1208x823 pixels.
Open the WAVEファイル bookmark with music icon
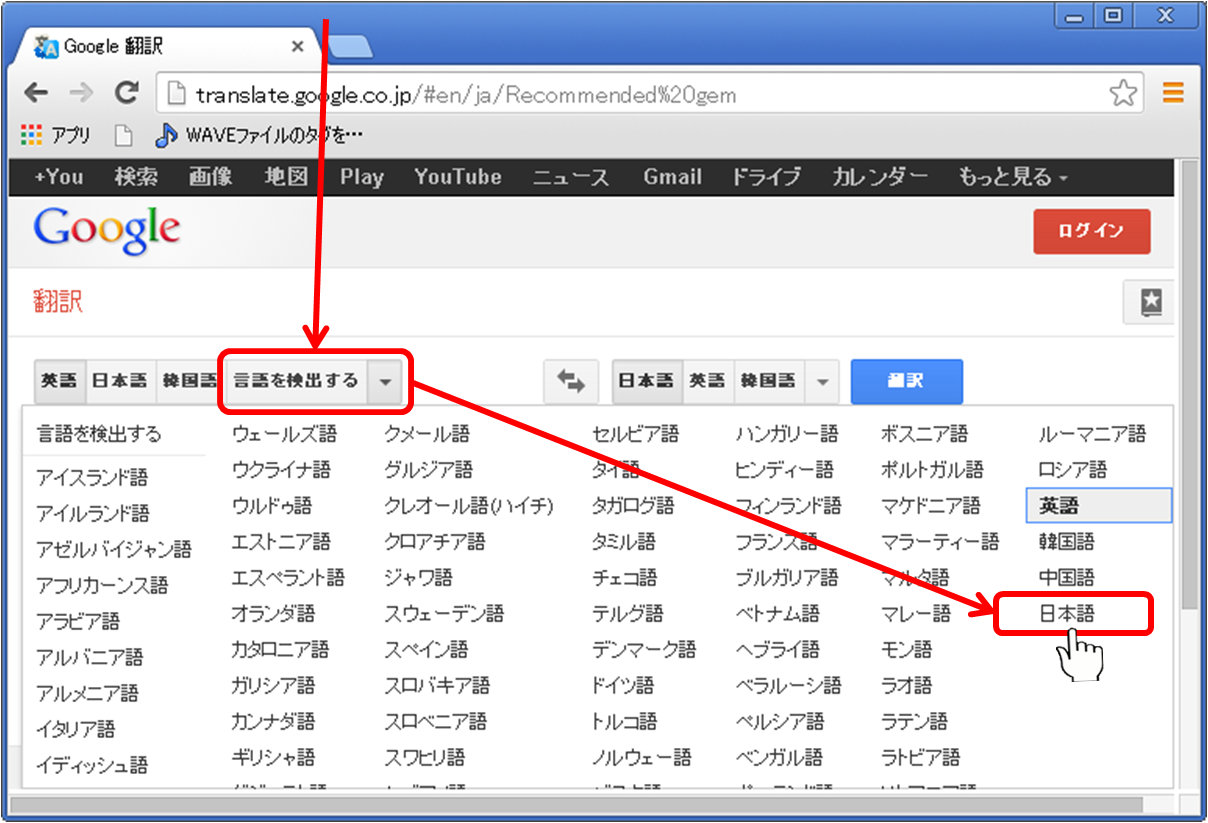click(260, 135)
